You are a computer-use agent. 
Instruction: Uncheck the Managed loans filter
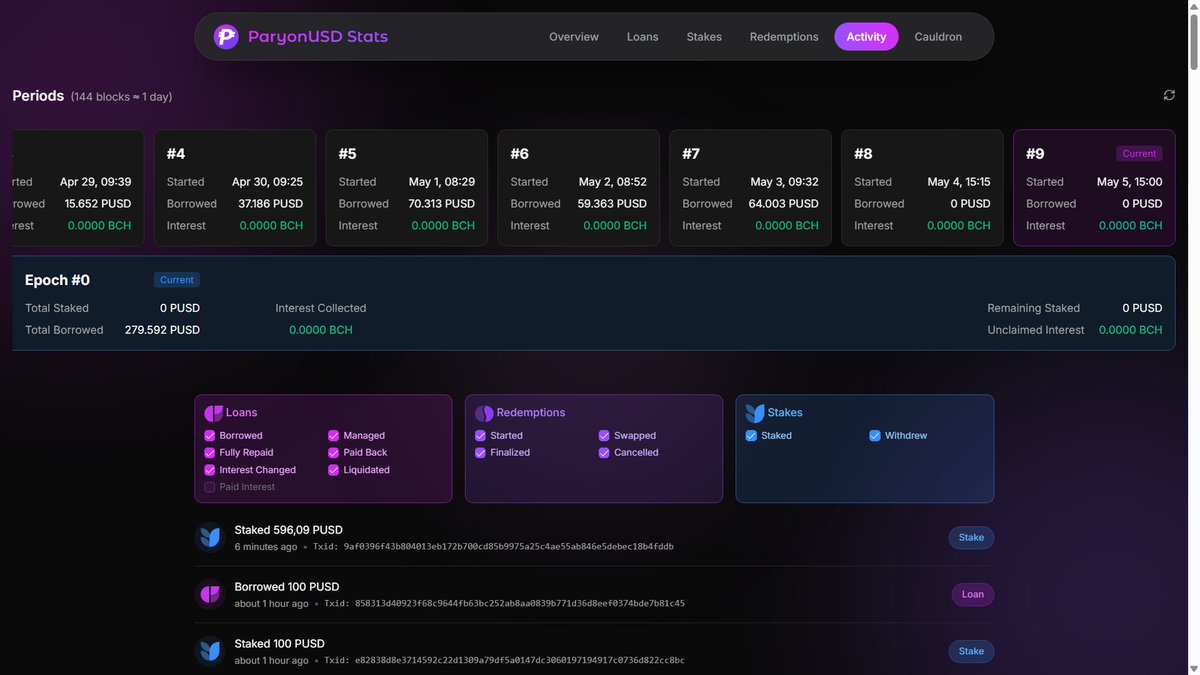(334, 436)
